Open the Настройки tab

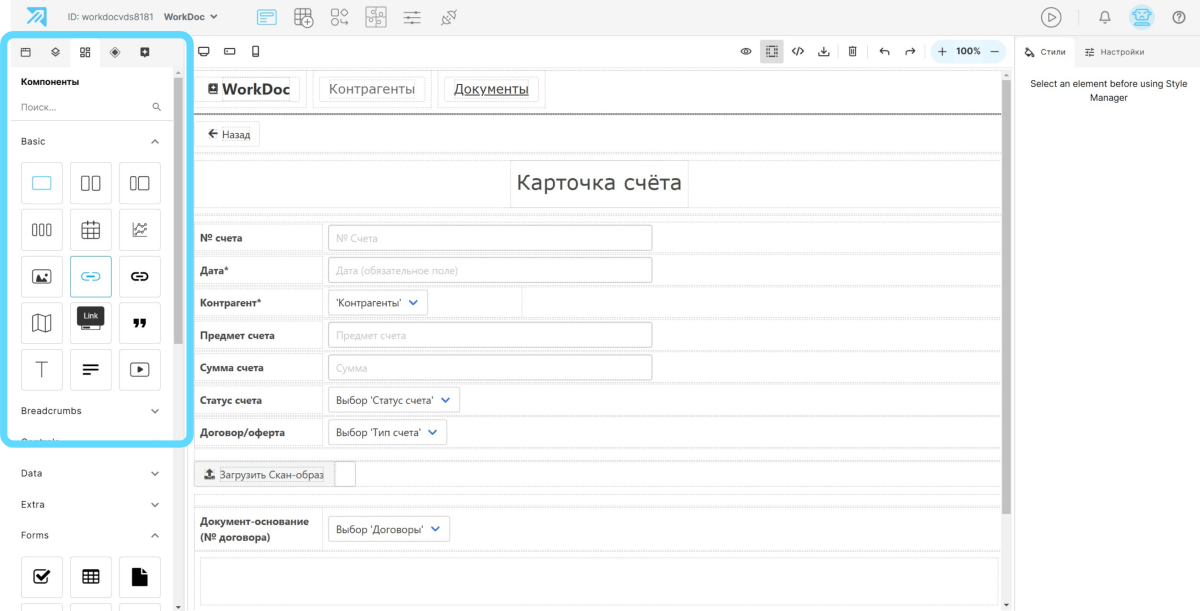click(1114, 52)
